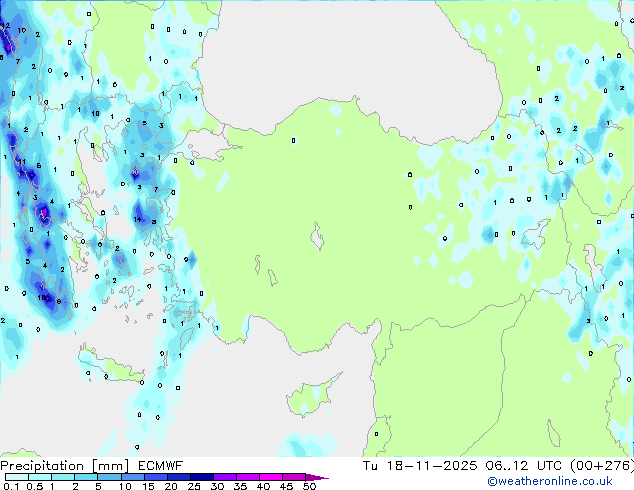Click the legend tick label "15"
This screenshot has height=490, width=634.
(x=148, y=486)
